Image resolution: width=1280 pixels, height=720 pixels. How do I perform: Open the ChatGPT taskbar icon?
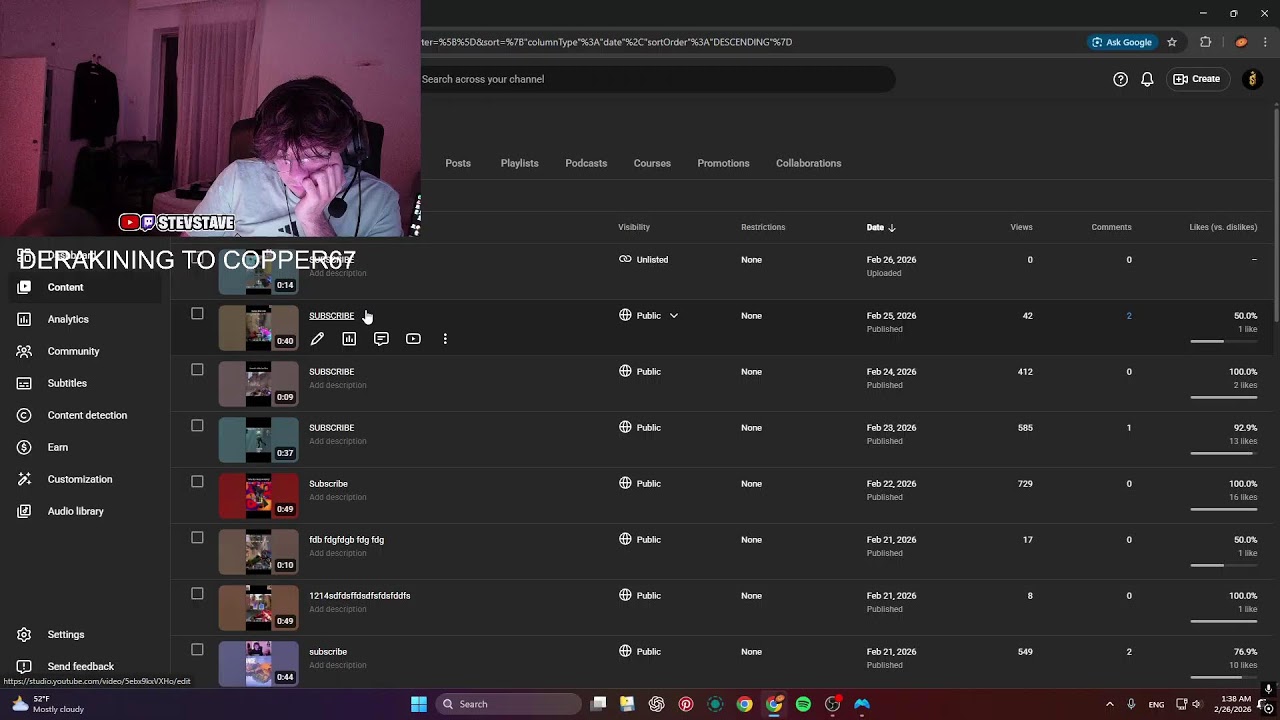pos(656,704)
